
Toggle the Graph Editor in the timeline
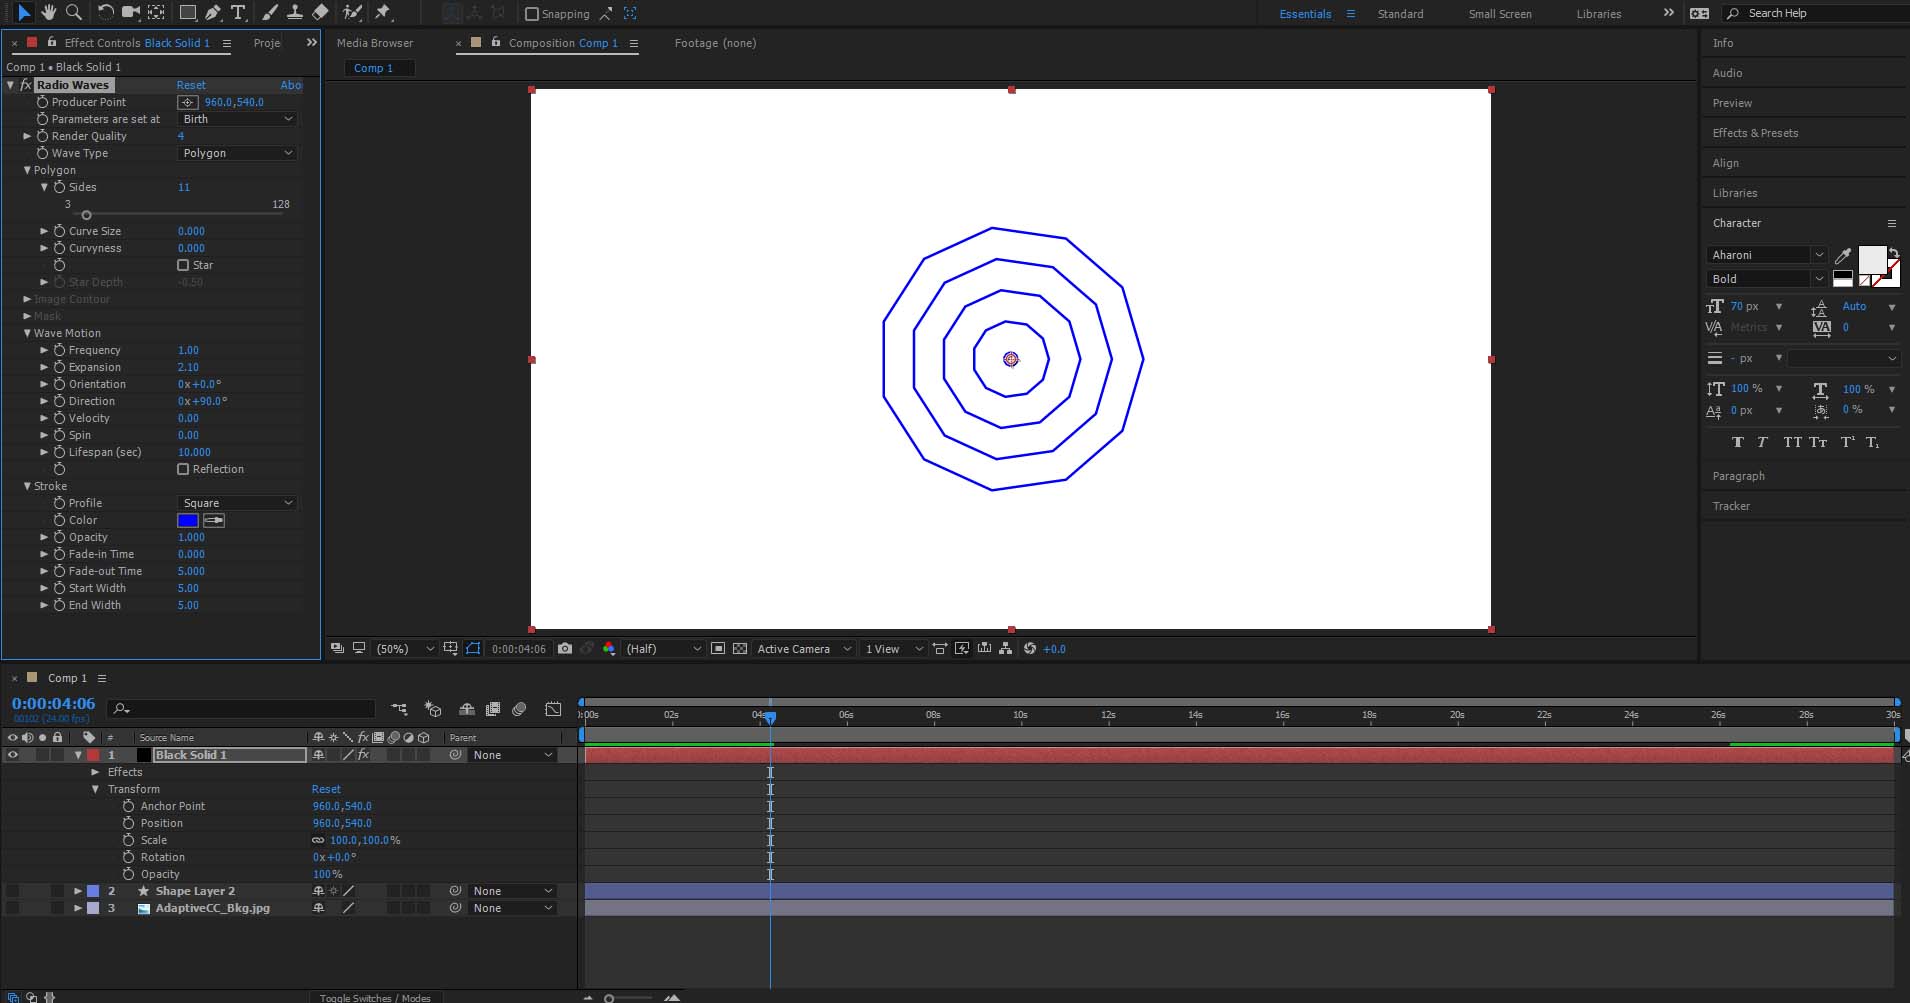(x=553, y=709)
